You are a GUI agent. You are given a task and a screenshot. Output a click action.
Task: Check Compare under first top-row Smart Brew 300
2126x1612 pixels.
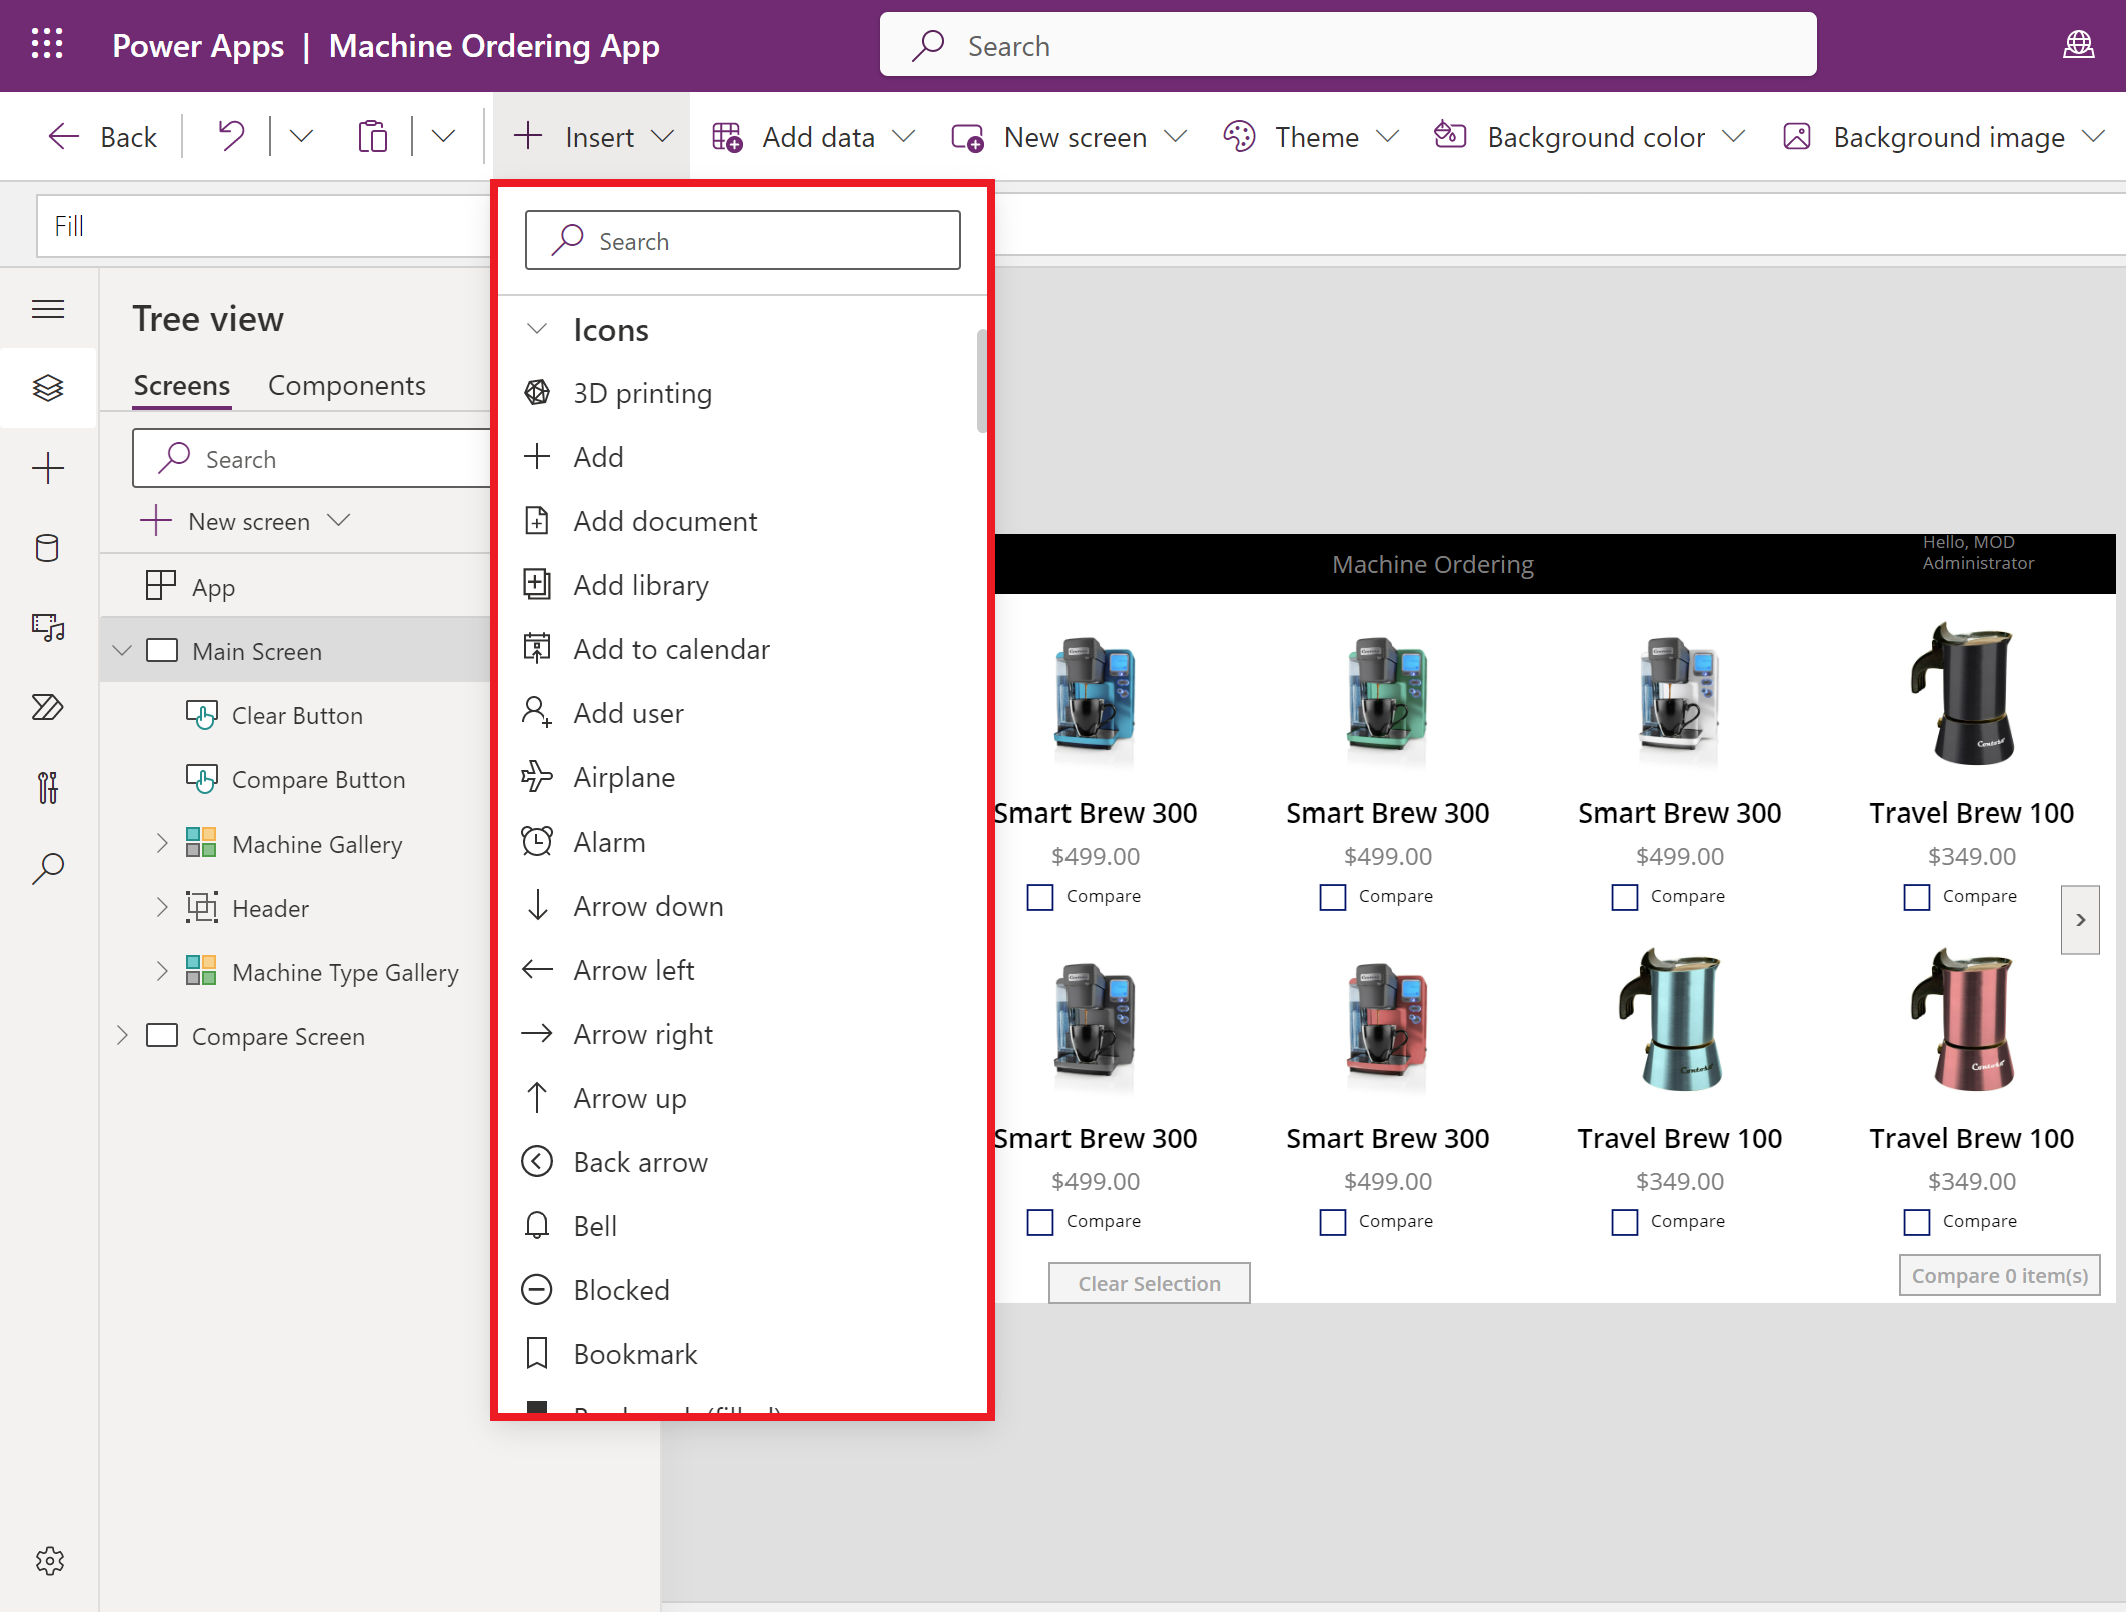pos(1040,897)
